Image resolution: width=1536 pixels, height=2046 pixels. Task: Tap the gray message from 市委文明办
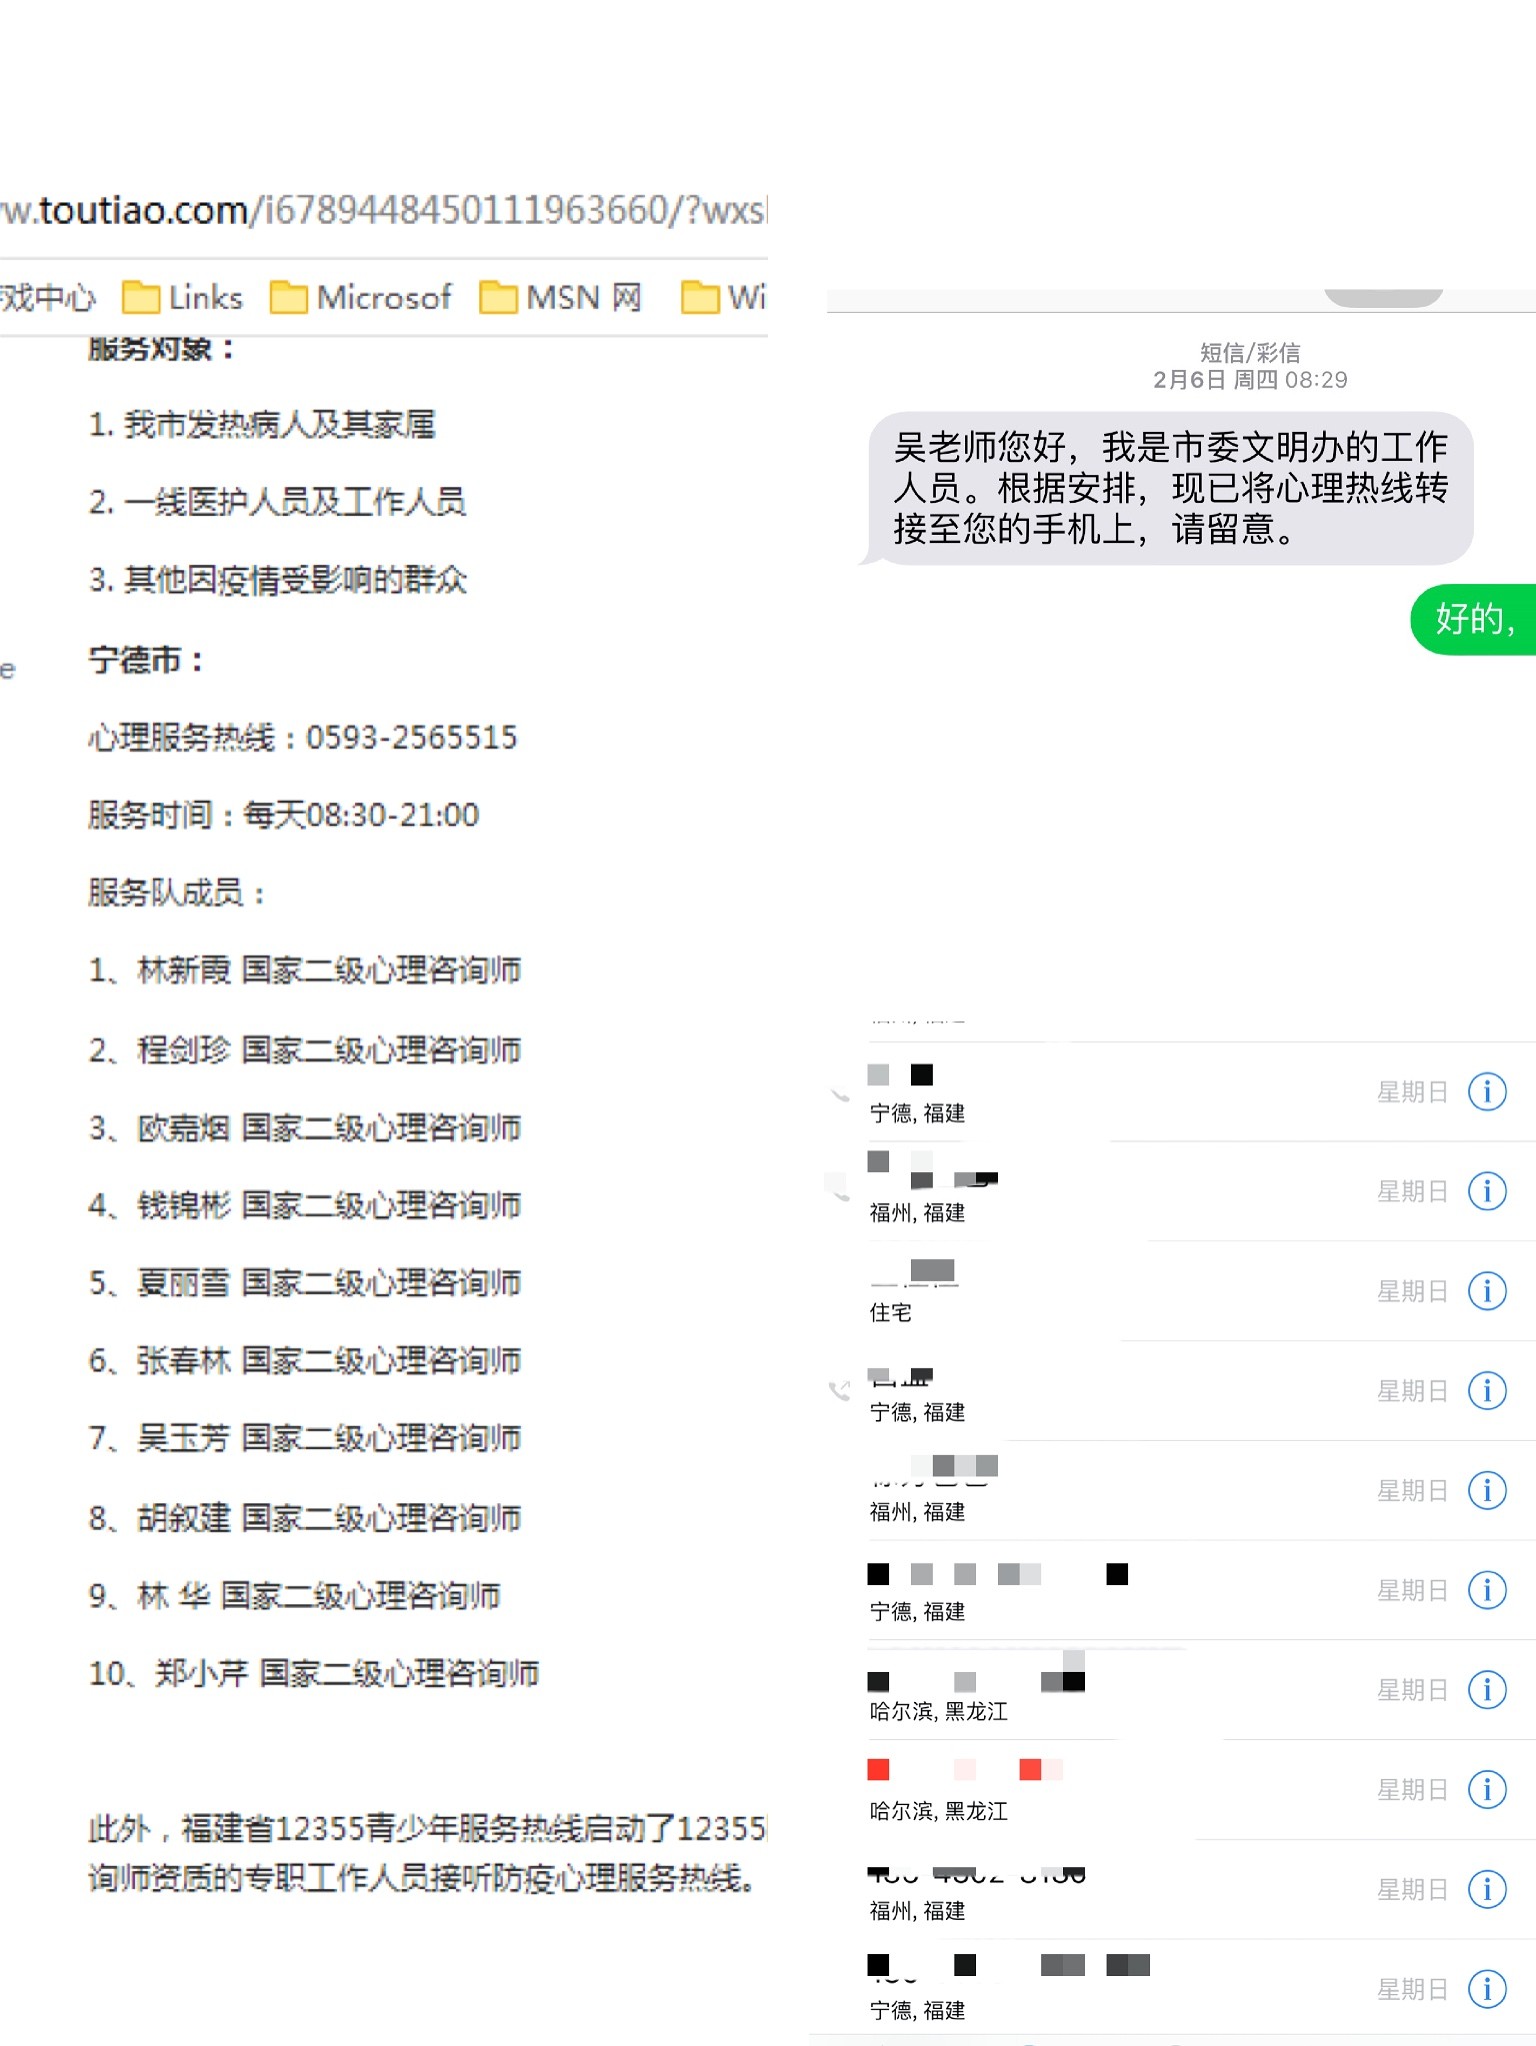(1170, 488)
